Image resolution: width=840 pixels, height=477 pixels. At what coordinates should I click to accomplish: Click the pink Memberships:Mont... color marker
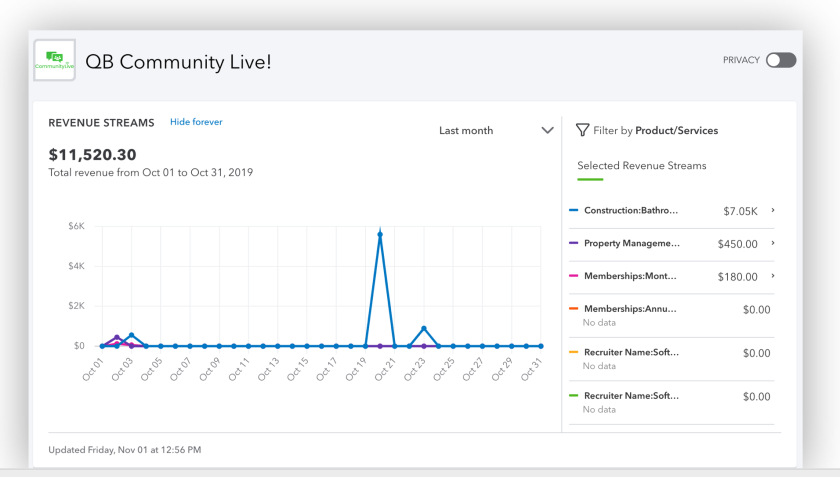point(573,275)
